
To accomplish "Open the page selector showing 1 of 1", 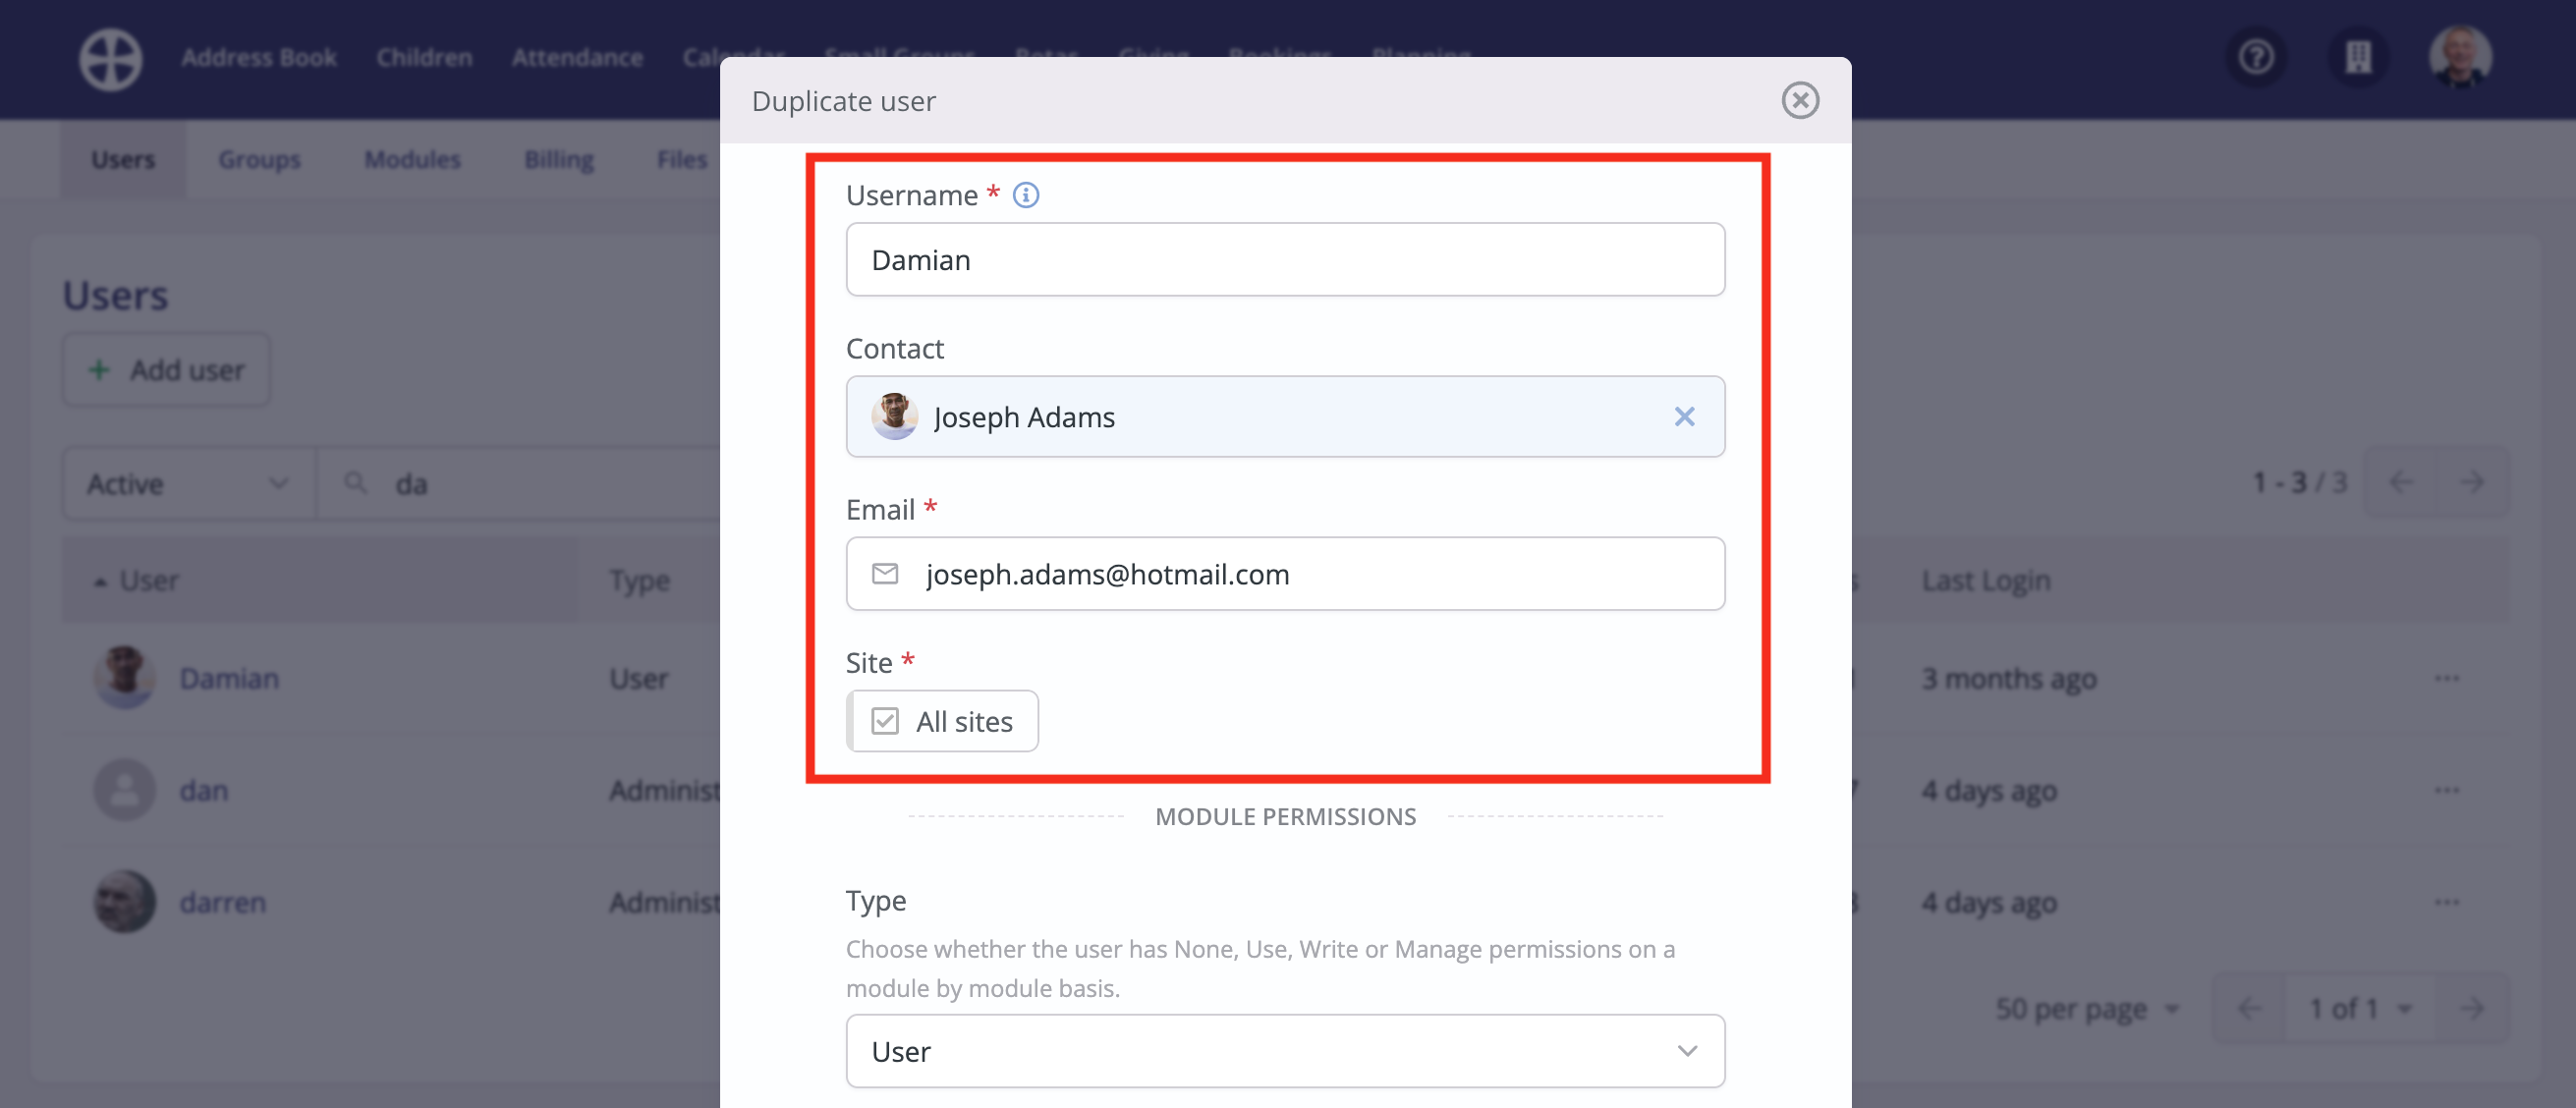I will click(x=2357, y=1008).
